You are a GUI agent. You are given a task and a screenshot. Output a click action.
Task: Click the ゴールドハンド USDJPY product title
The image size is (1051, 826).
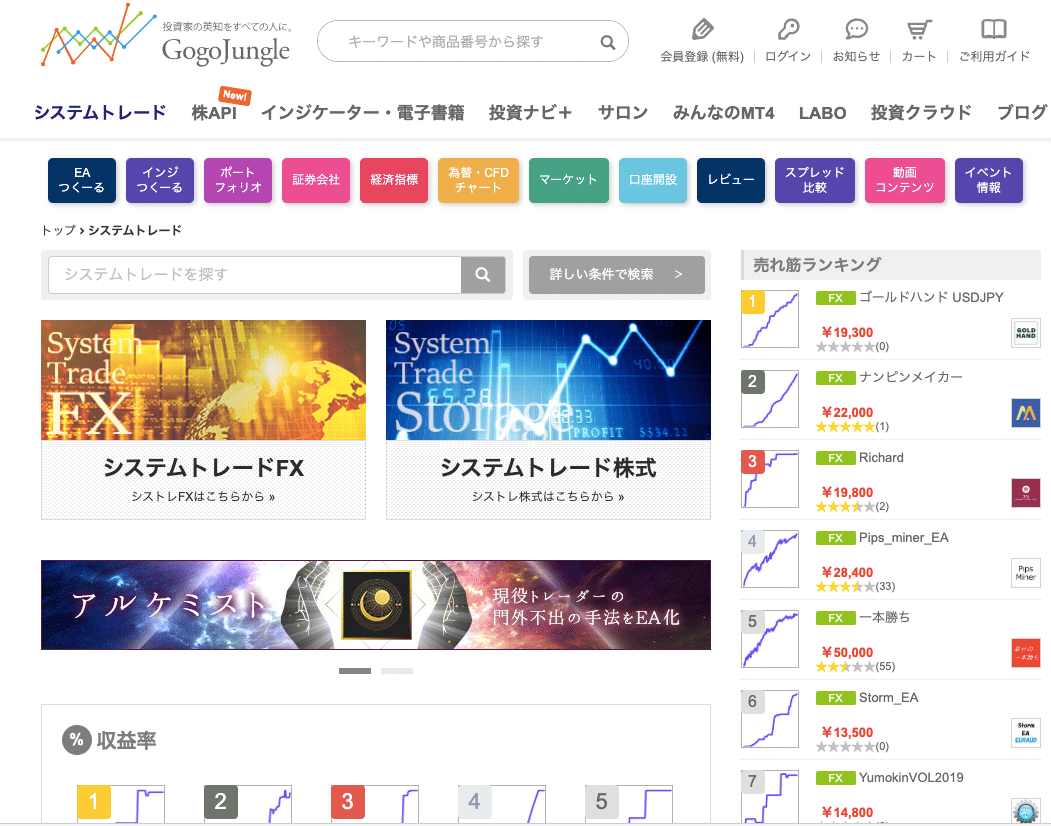click(x=931, y=298)
